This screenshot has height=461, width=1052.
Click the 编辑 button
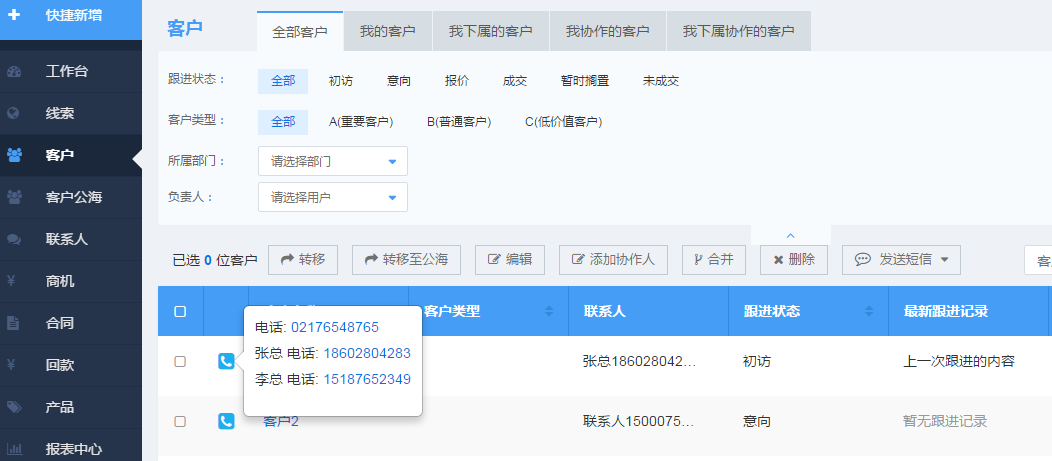point(510,260)
